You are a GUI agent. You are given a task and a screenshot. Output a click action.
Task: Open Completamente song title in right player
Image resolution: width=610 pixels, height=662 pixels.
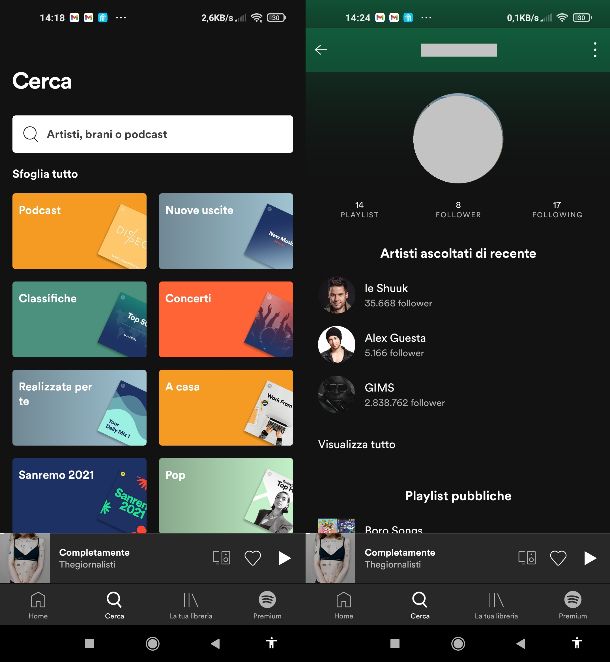(x=400, y=552)
